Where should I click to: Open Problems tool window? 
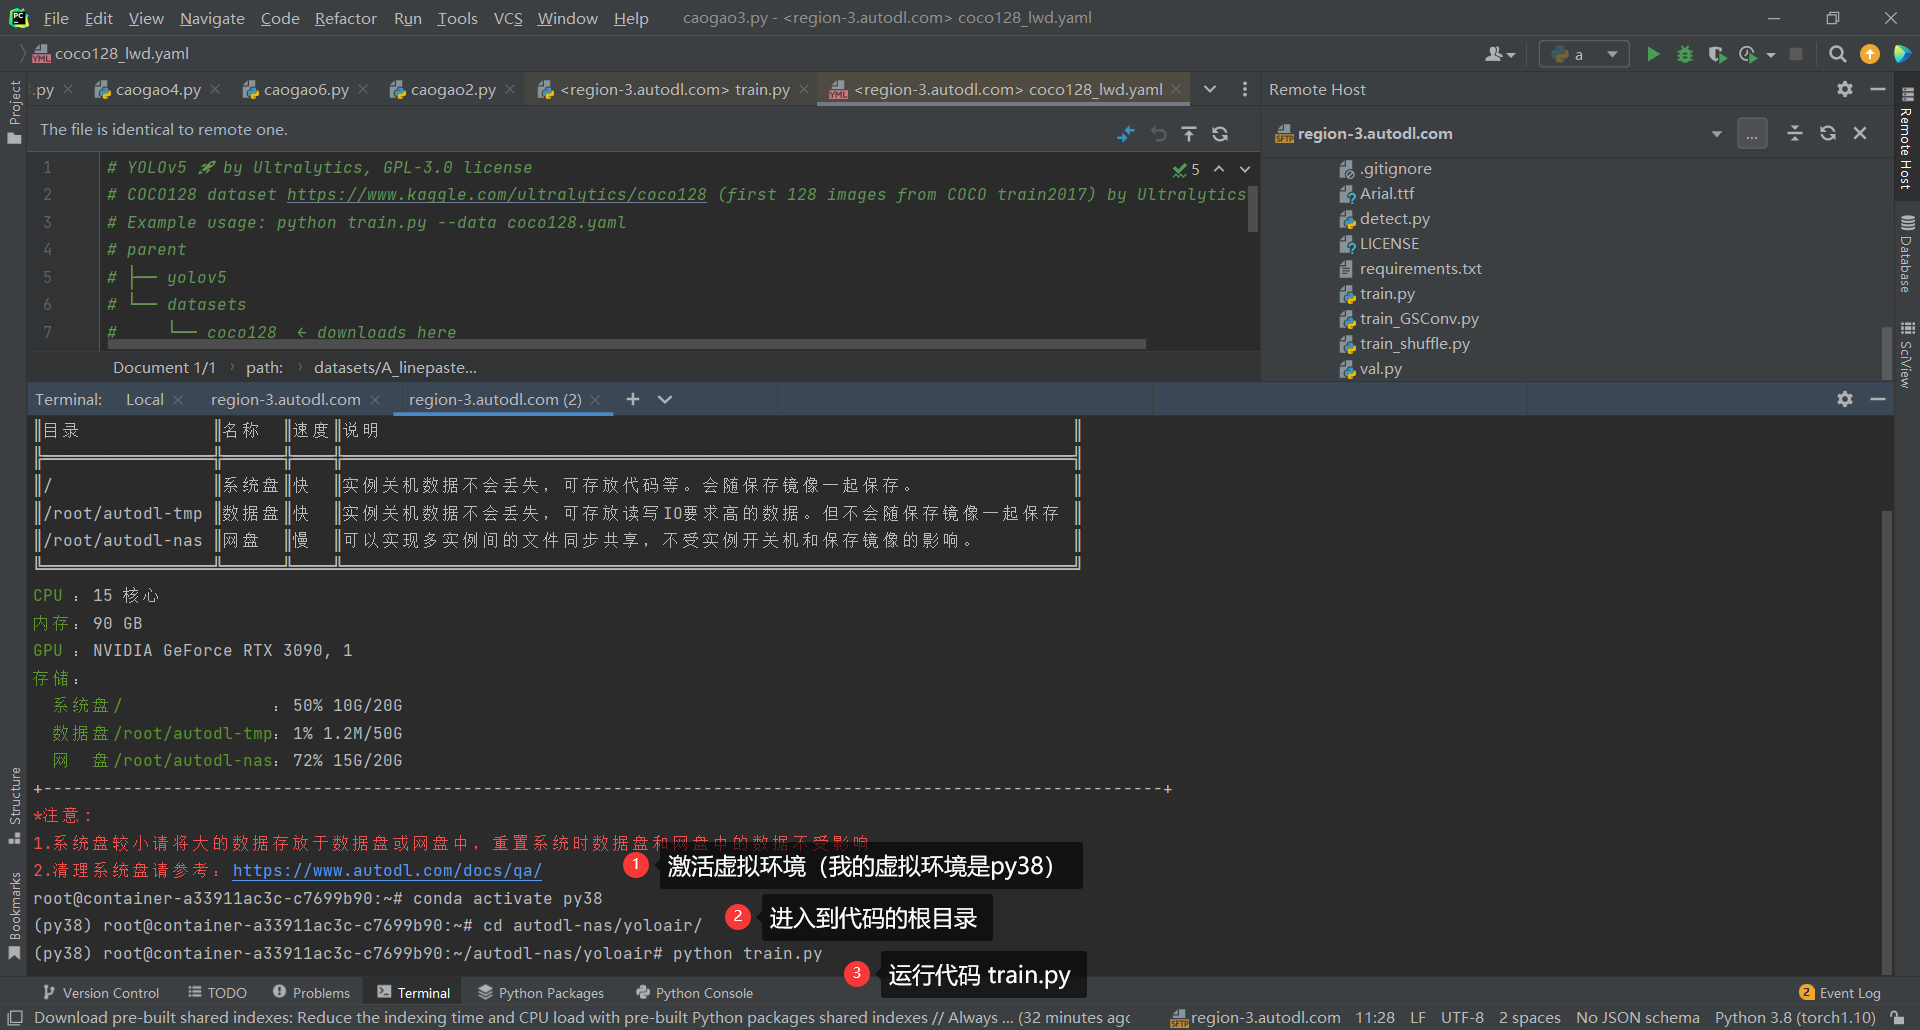[x=311, y=993]
